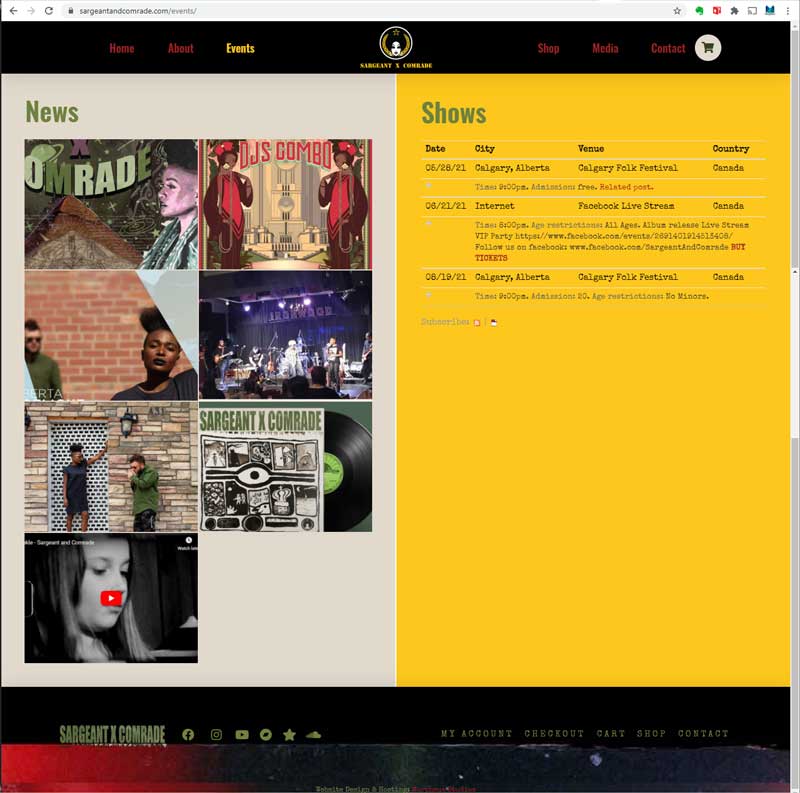Image resolution: width=800 pixels, height=793 pixels.
Task: Open the CART footer link
Action: coord(611,733)
